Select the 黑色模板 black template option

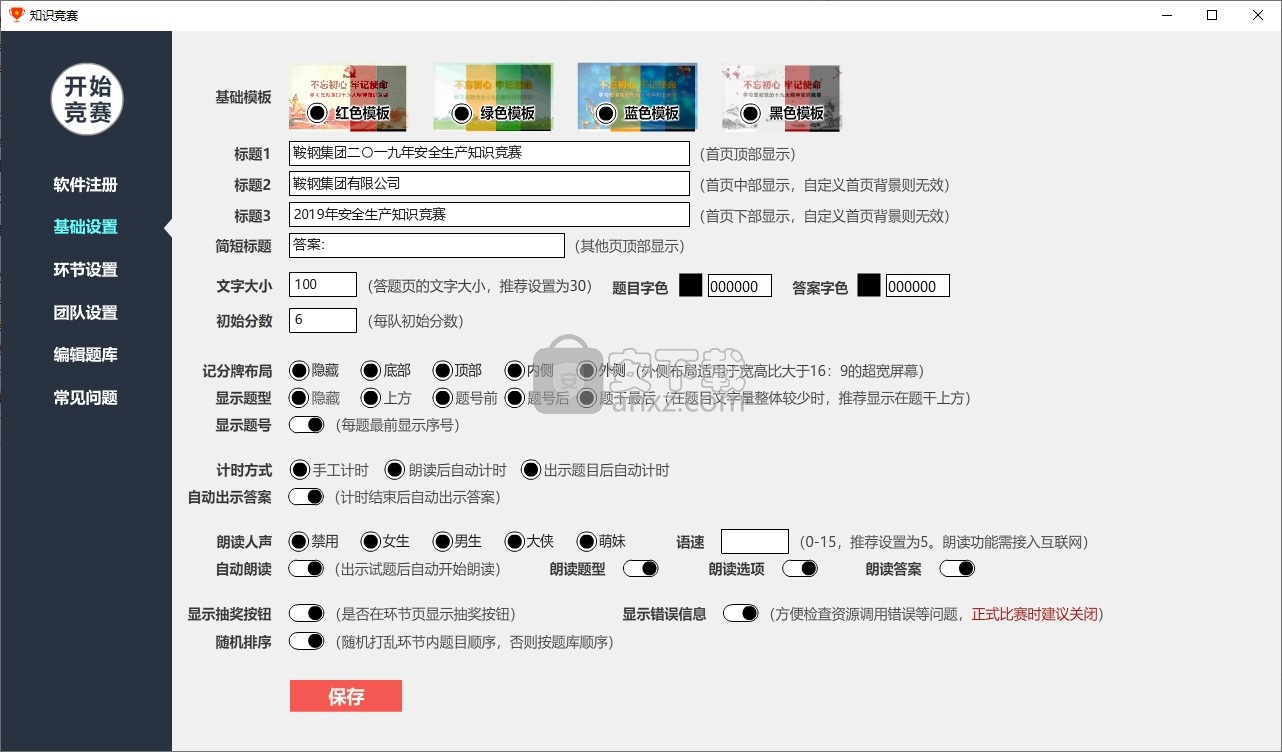750,113
